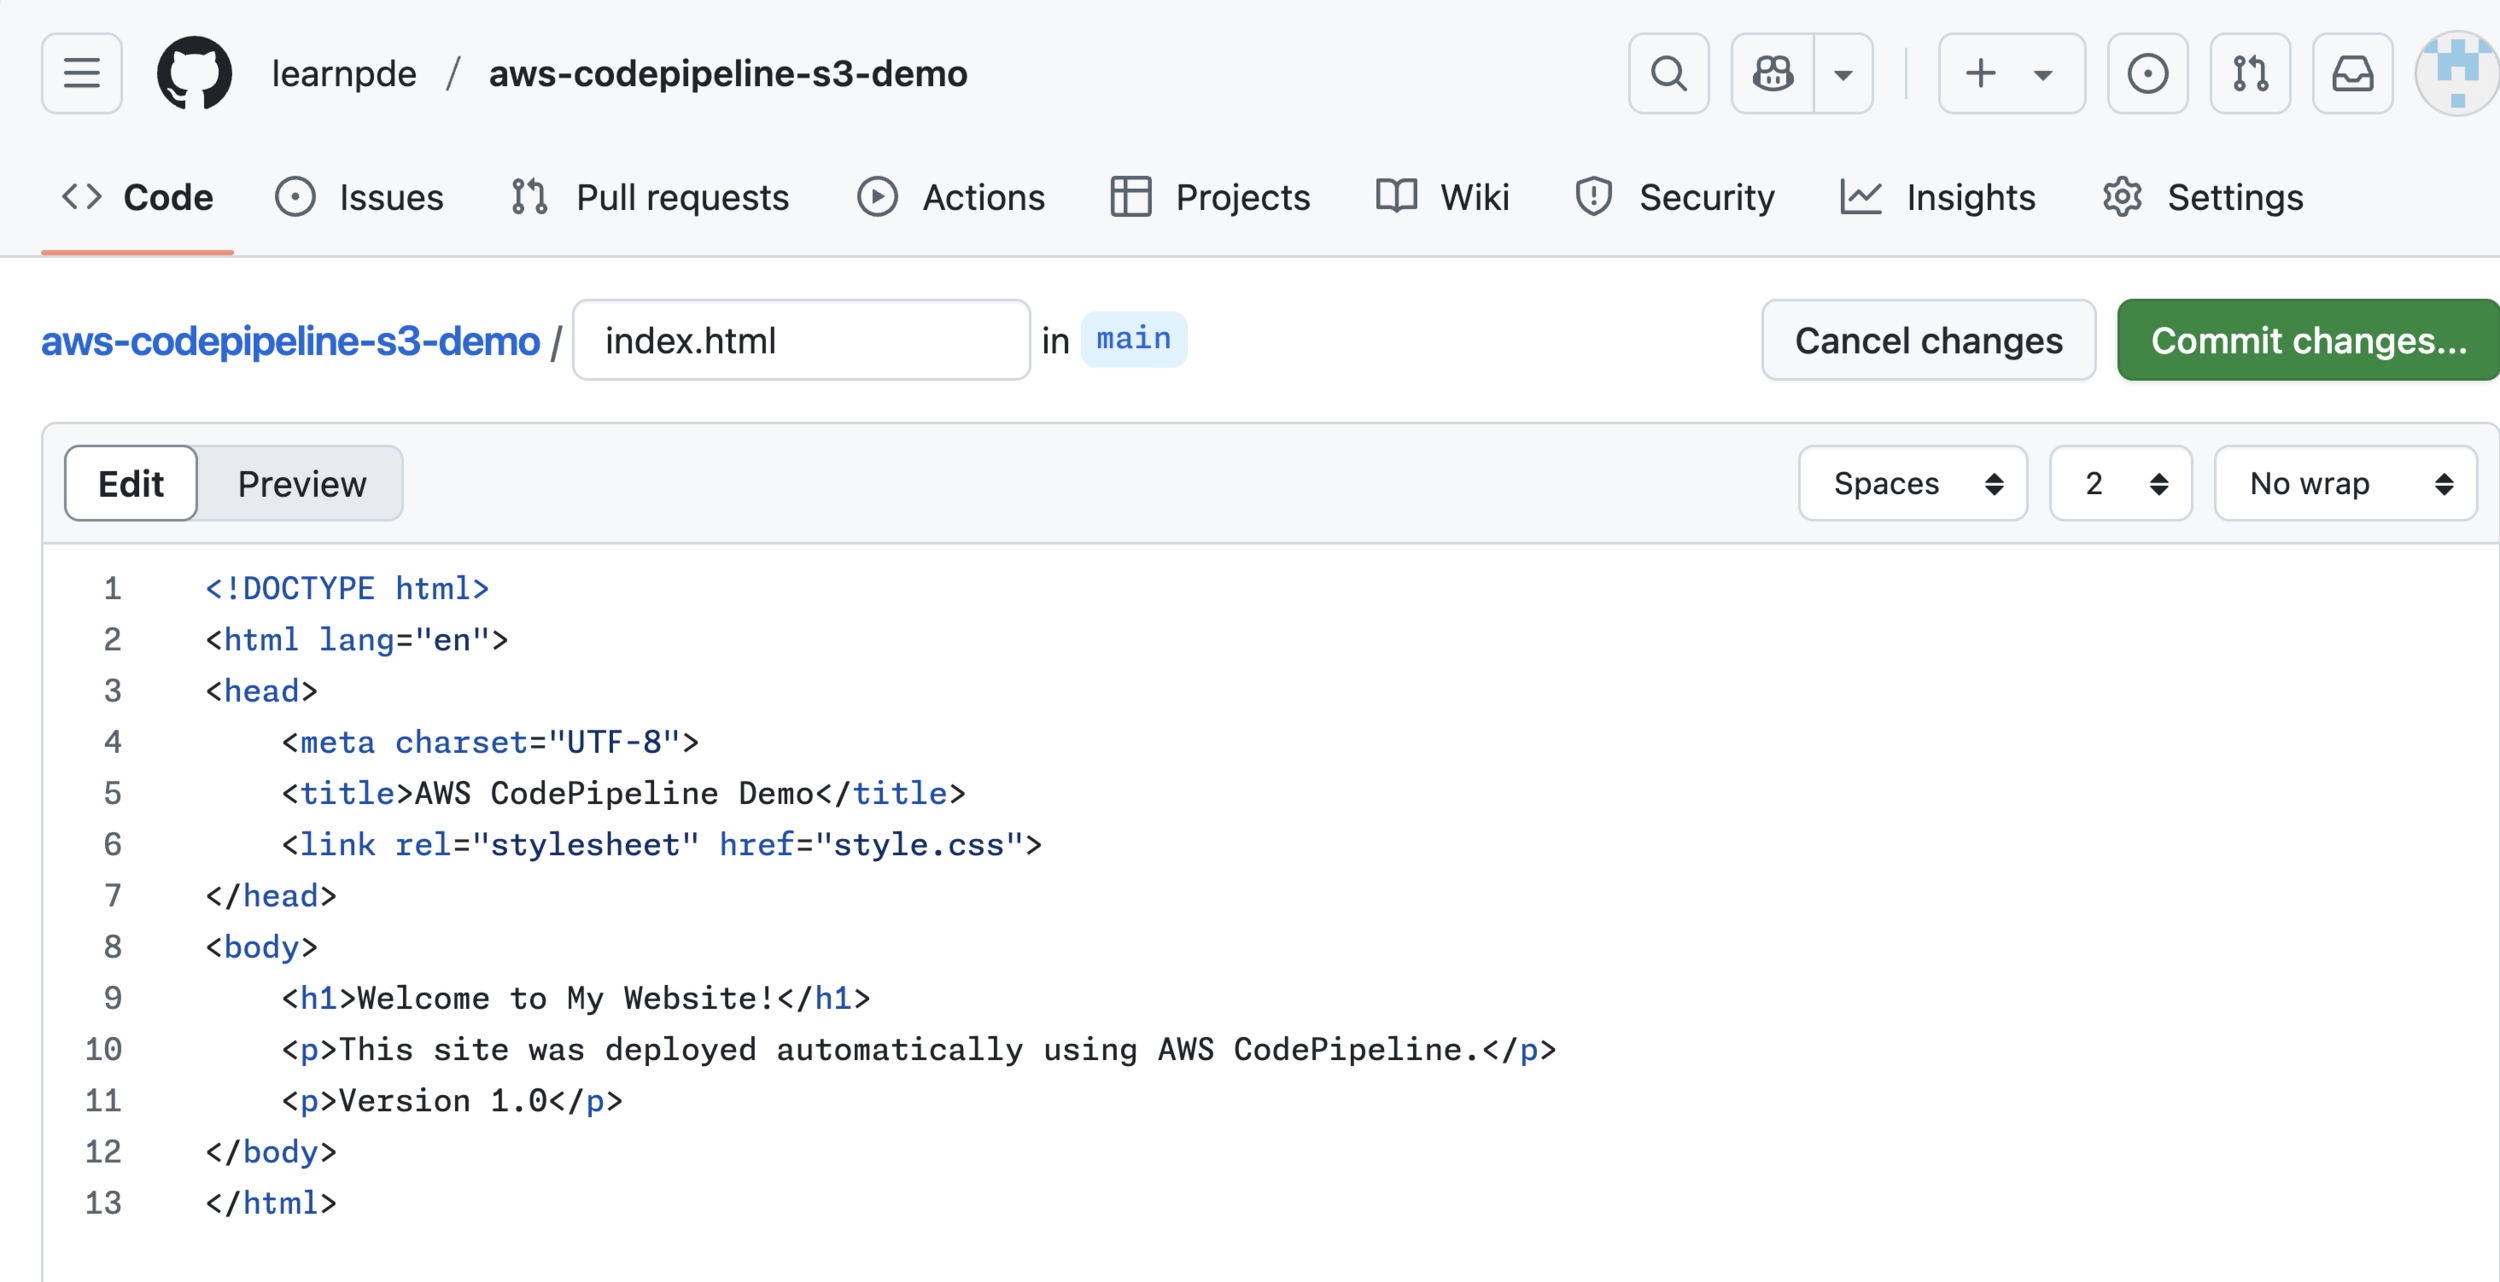Open GitHub Copilot chat icon
This screenshot has width=2500, height=1282.
1773,73
